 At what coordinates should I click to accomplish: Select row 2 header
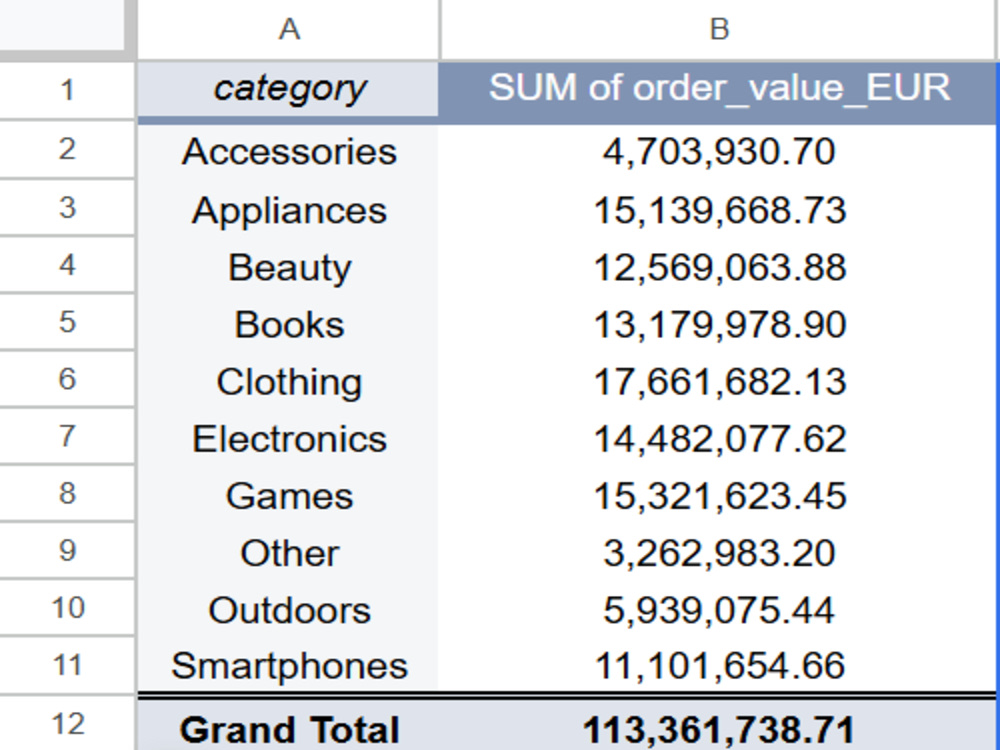click(67, 150)
